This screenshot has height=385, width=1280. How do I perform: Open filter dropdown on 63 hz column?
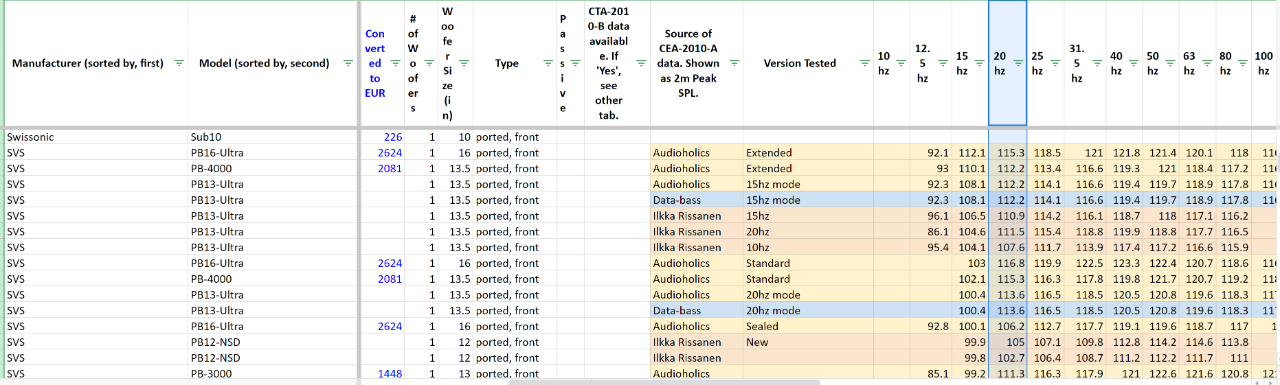[x=1208, y=63]
